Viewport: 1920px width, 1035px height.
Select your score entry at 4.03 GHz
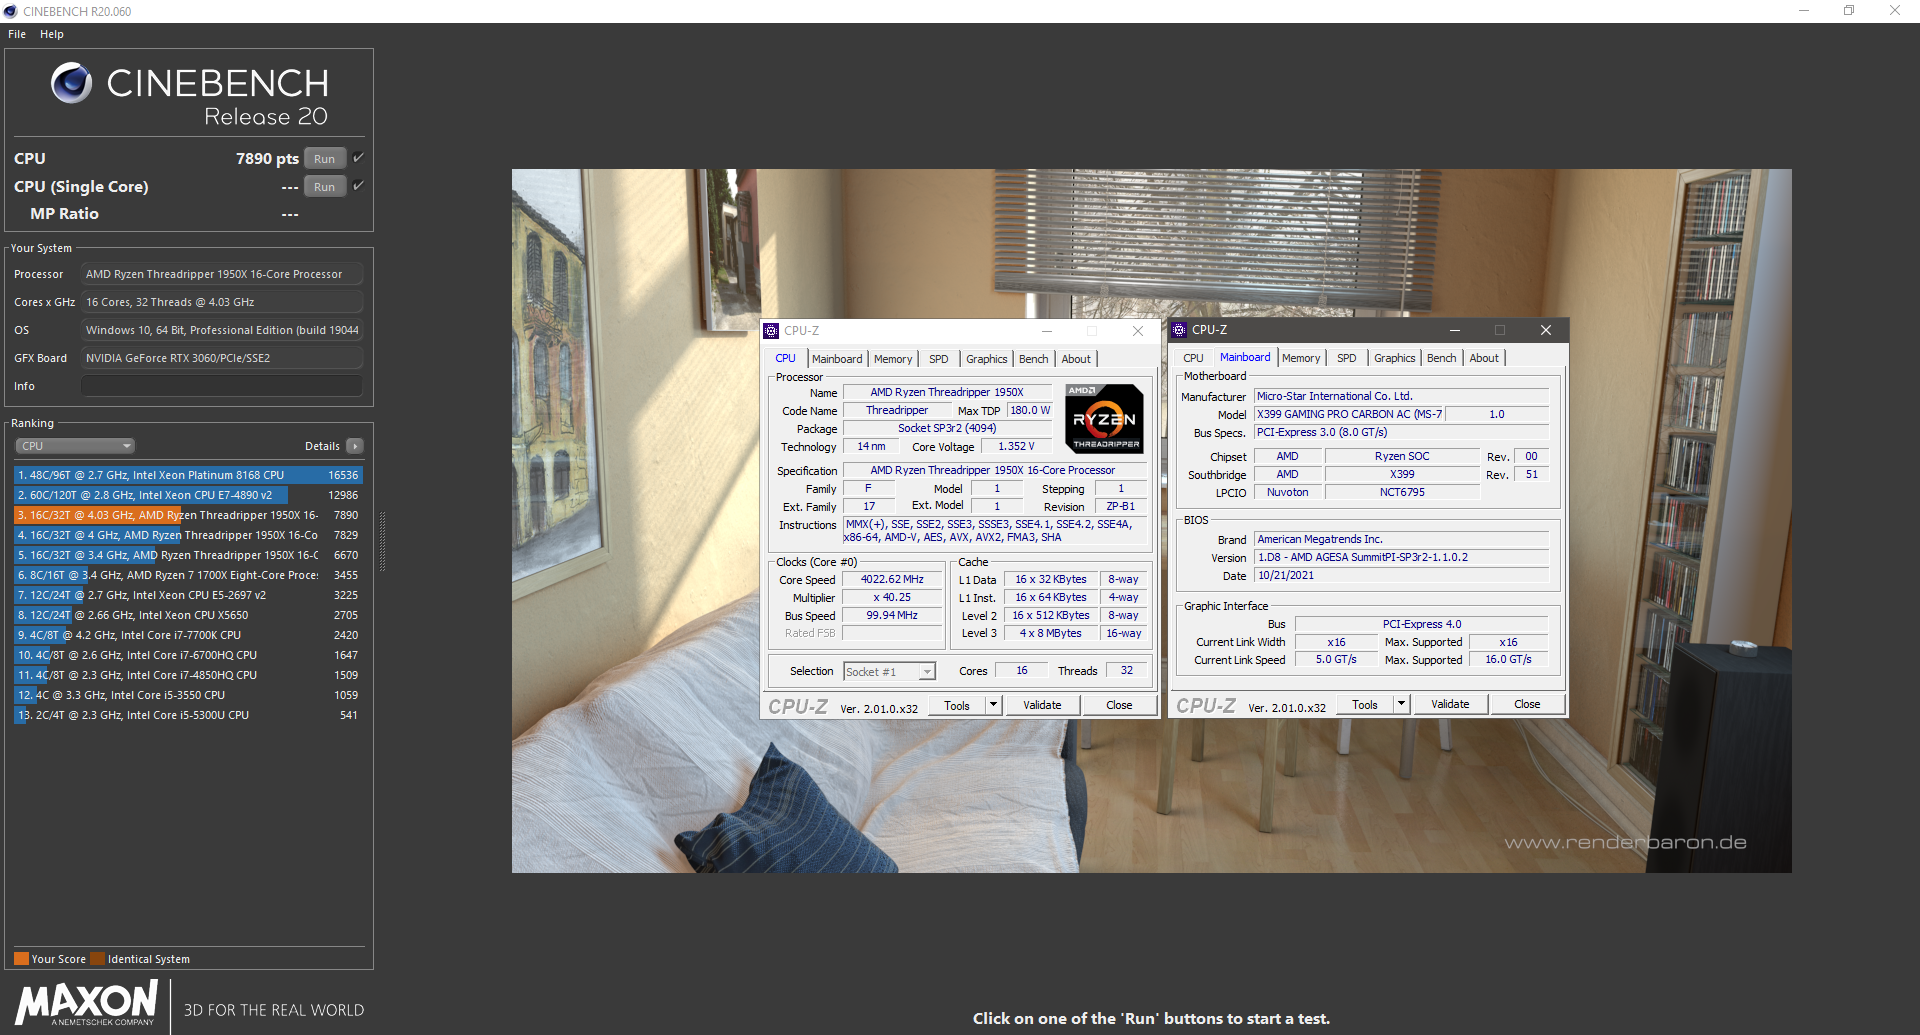click(188, 515)
